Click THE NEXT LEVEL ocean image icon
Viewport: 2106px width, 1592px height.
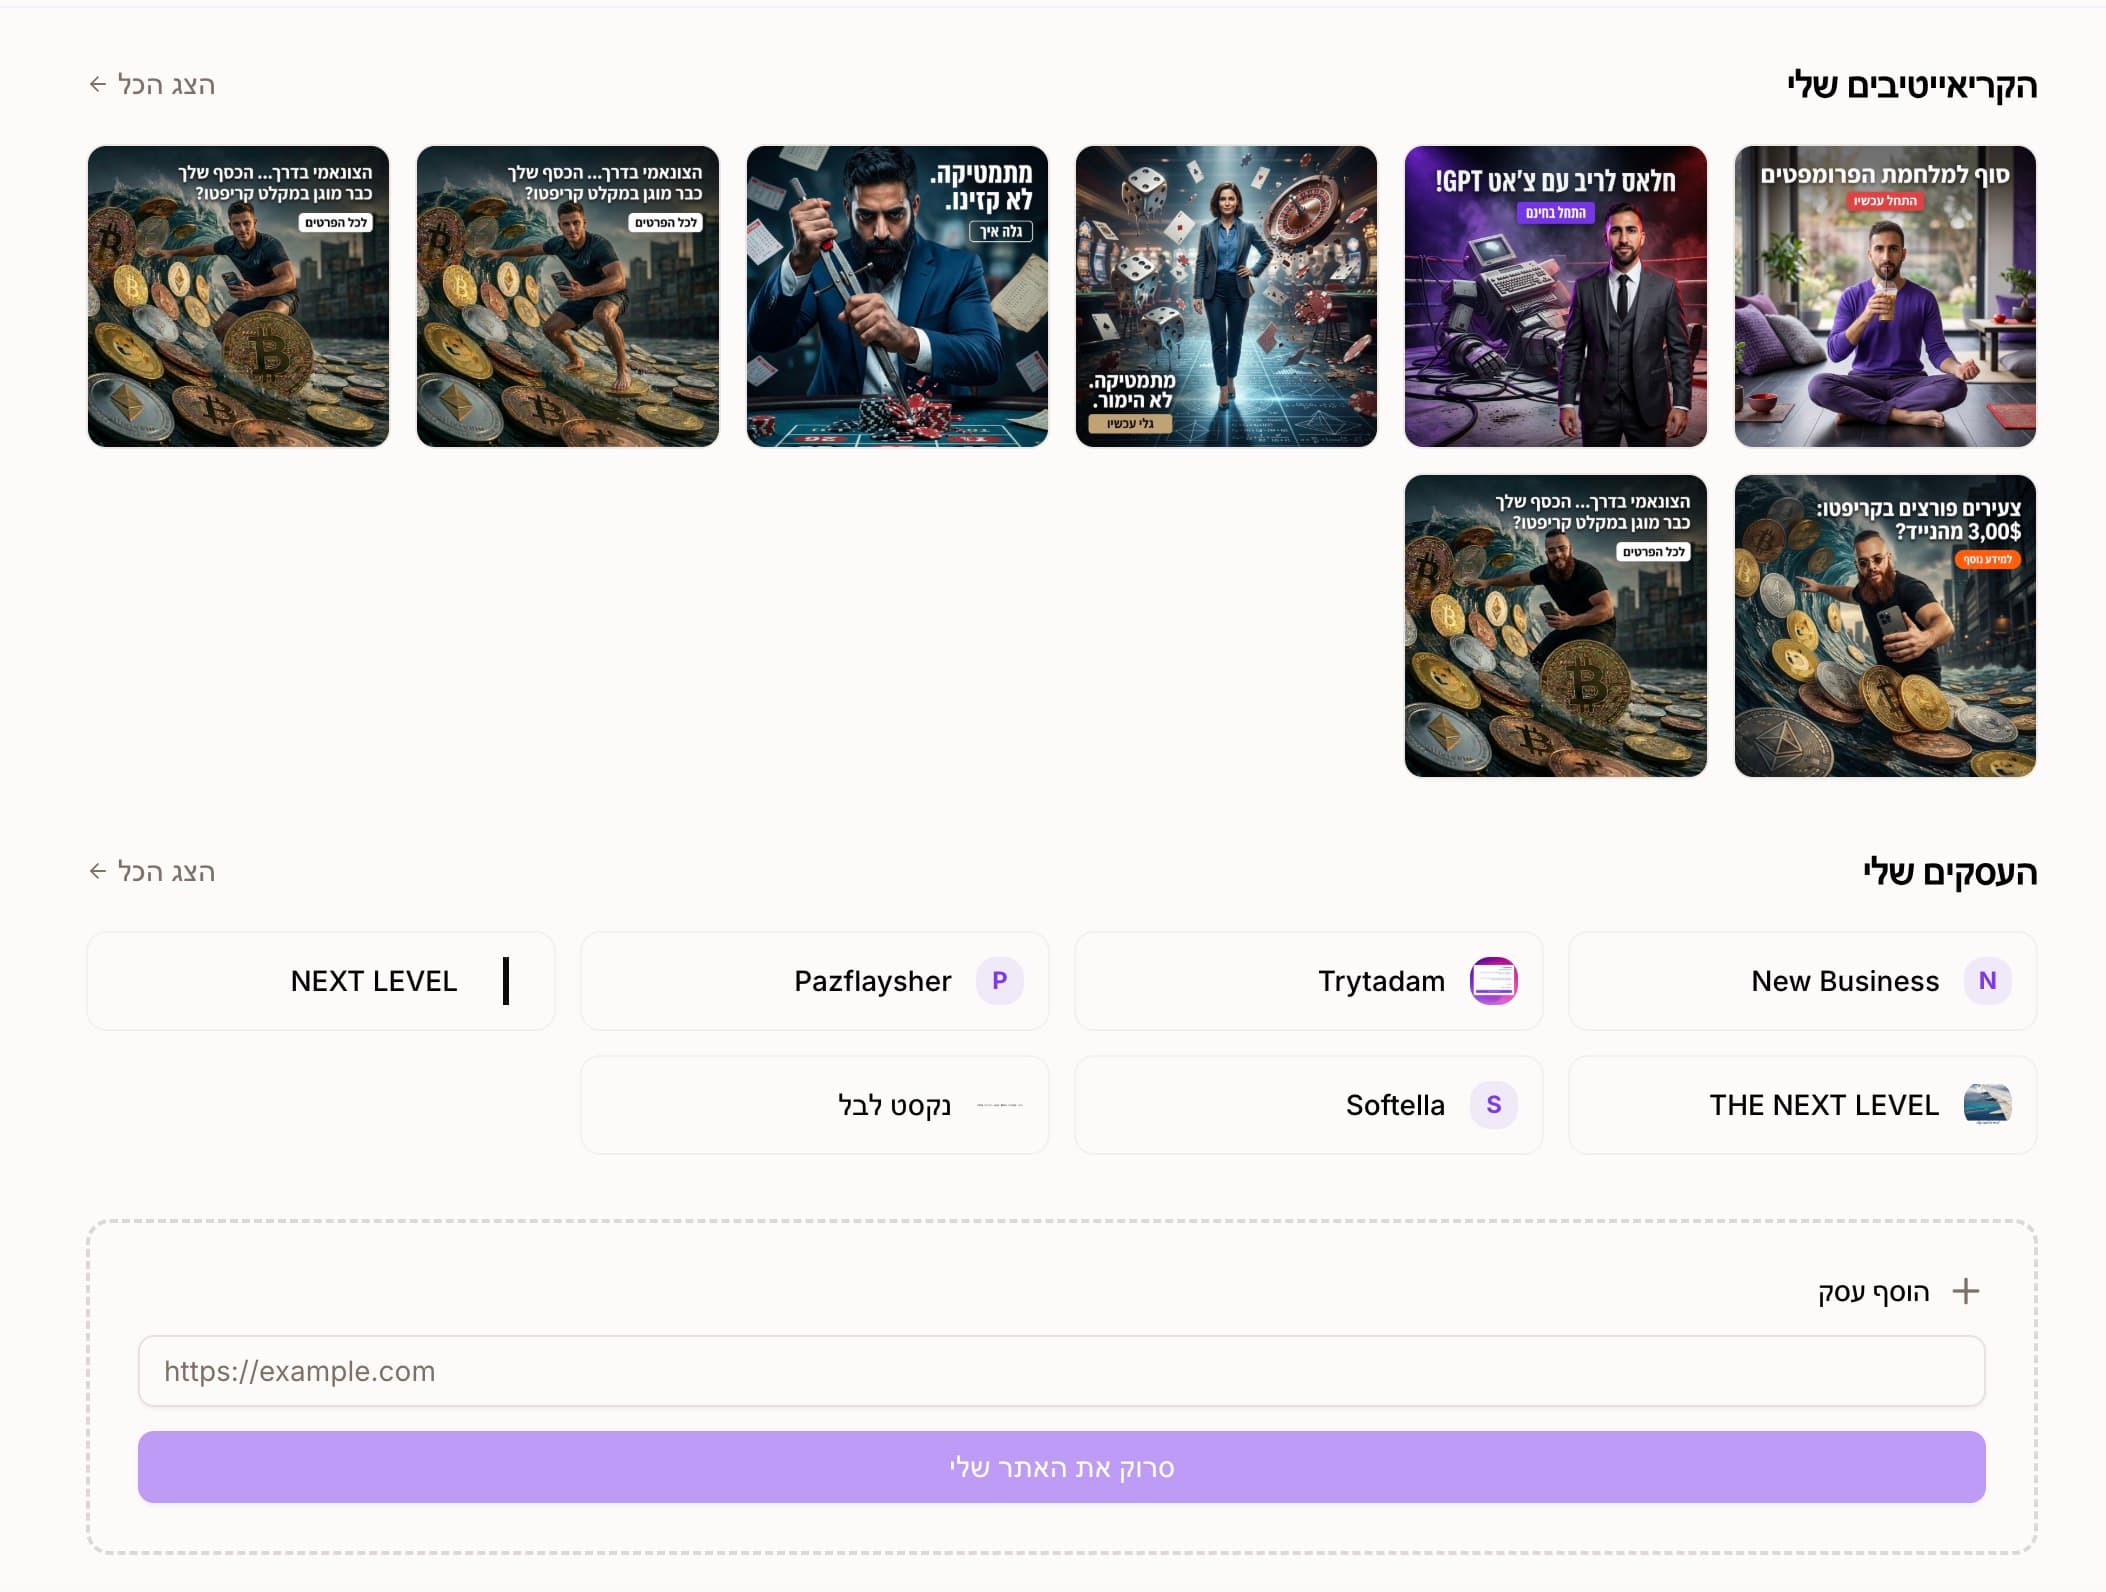1987,1105
